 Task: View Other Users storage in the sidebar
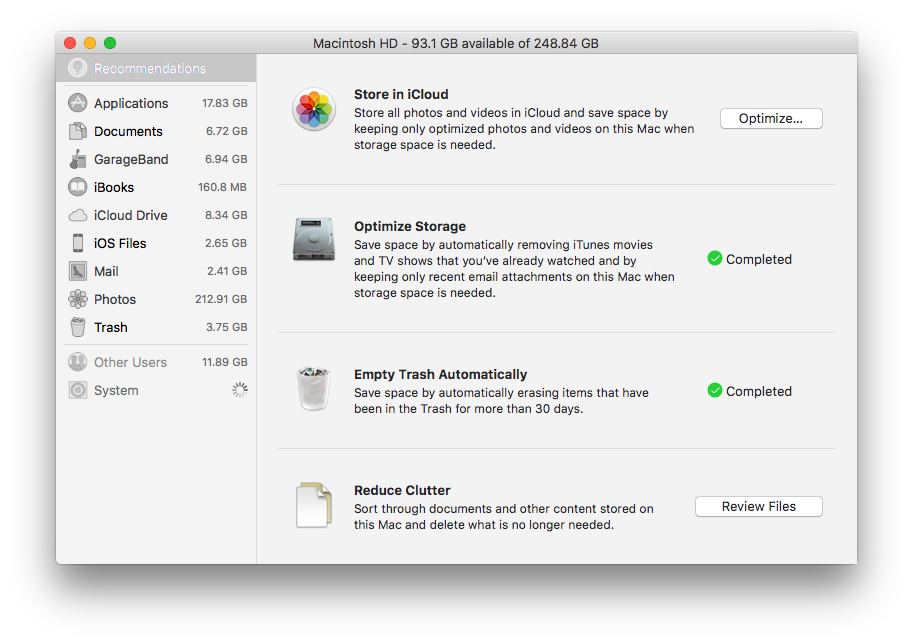tap(130, 362)
